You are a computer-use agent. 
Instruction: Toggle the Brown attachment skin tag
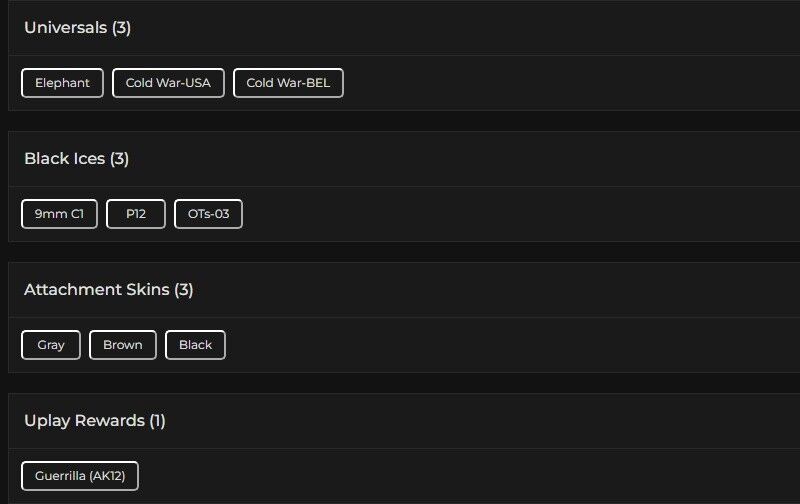(123, 345)
